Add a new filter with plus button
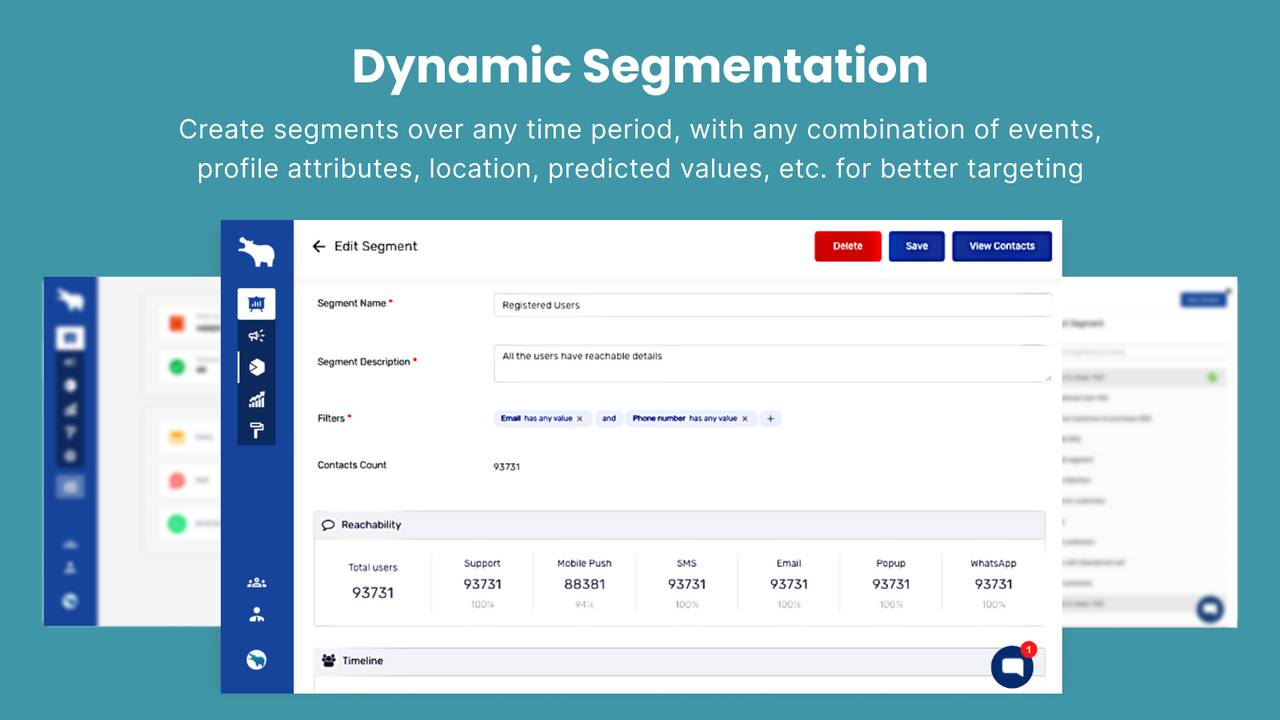 click(x=770, y=419)
